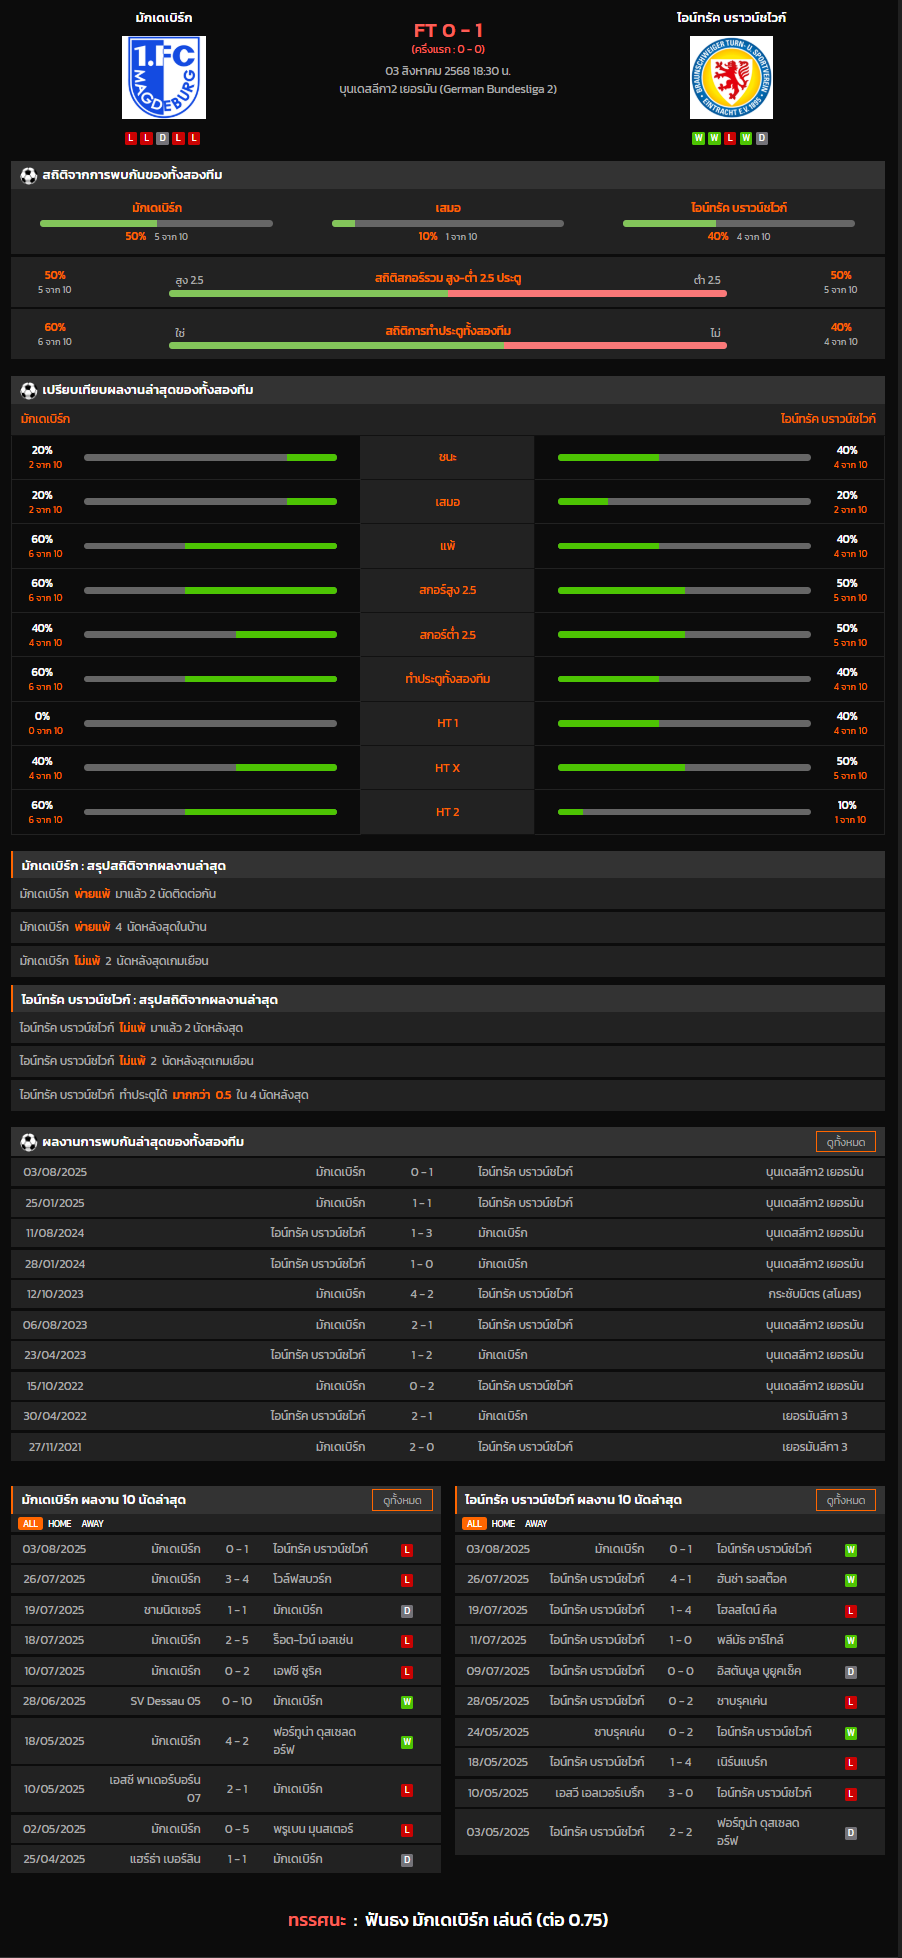
Task: Click the grey D badge under the Magdeburg logo
Action: (x=162, y=138)
